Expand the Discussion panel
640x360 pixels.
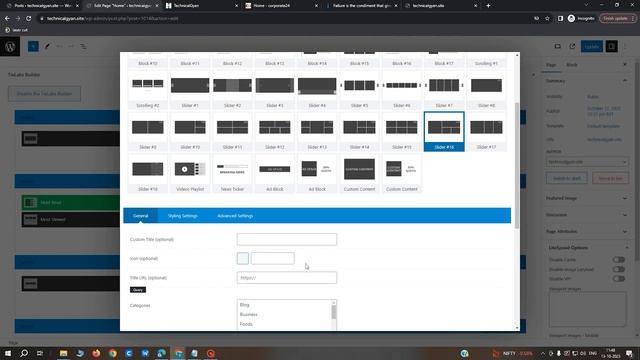(x=587, y=215)
